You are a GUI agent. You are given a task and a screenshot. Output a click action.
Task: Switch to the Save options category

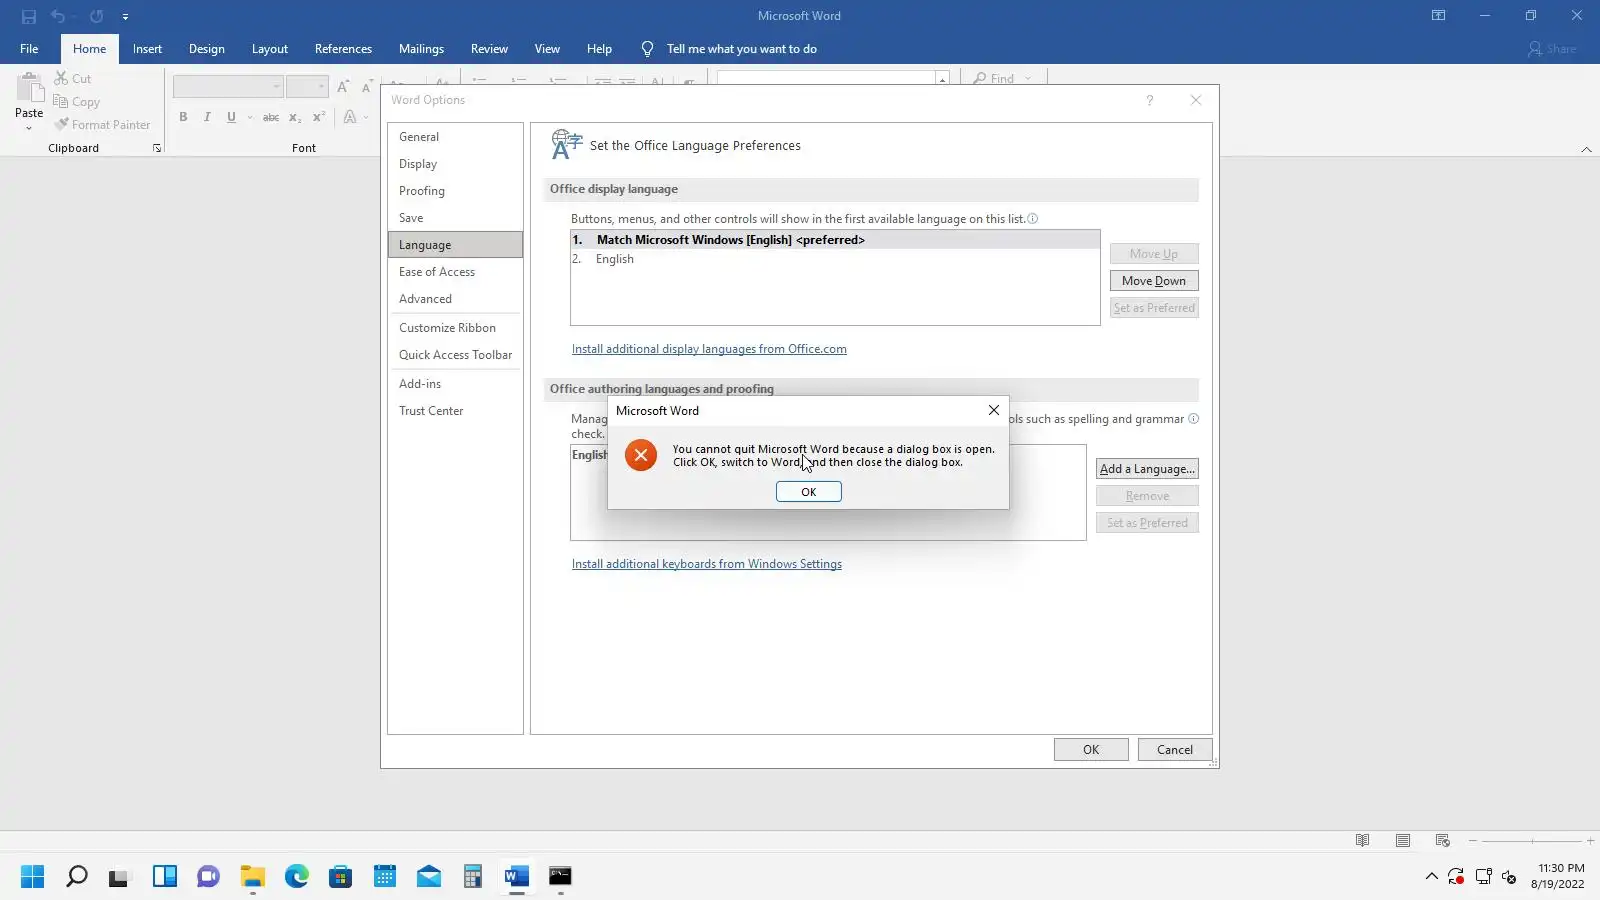point(455,218)
